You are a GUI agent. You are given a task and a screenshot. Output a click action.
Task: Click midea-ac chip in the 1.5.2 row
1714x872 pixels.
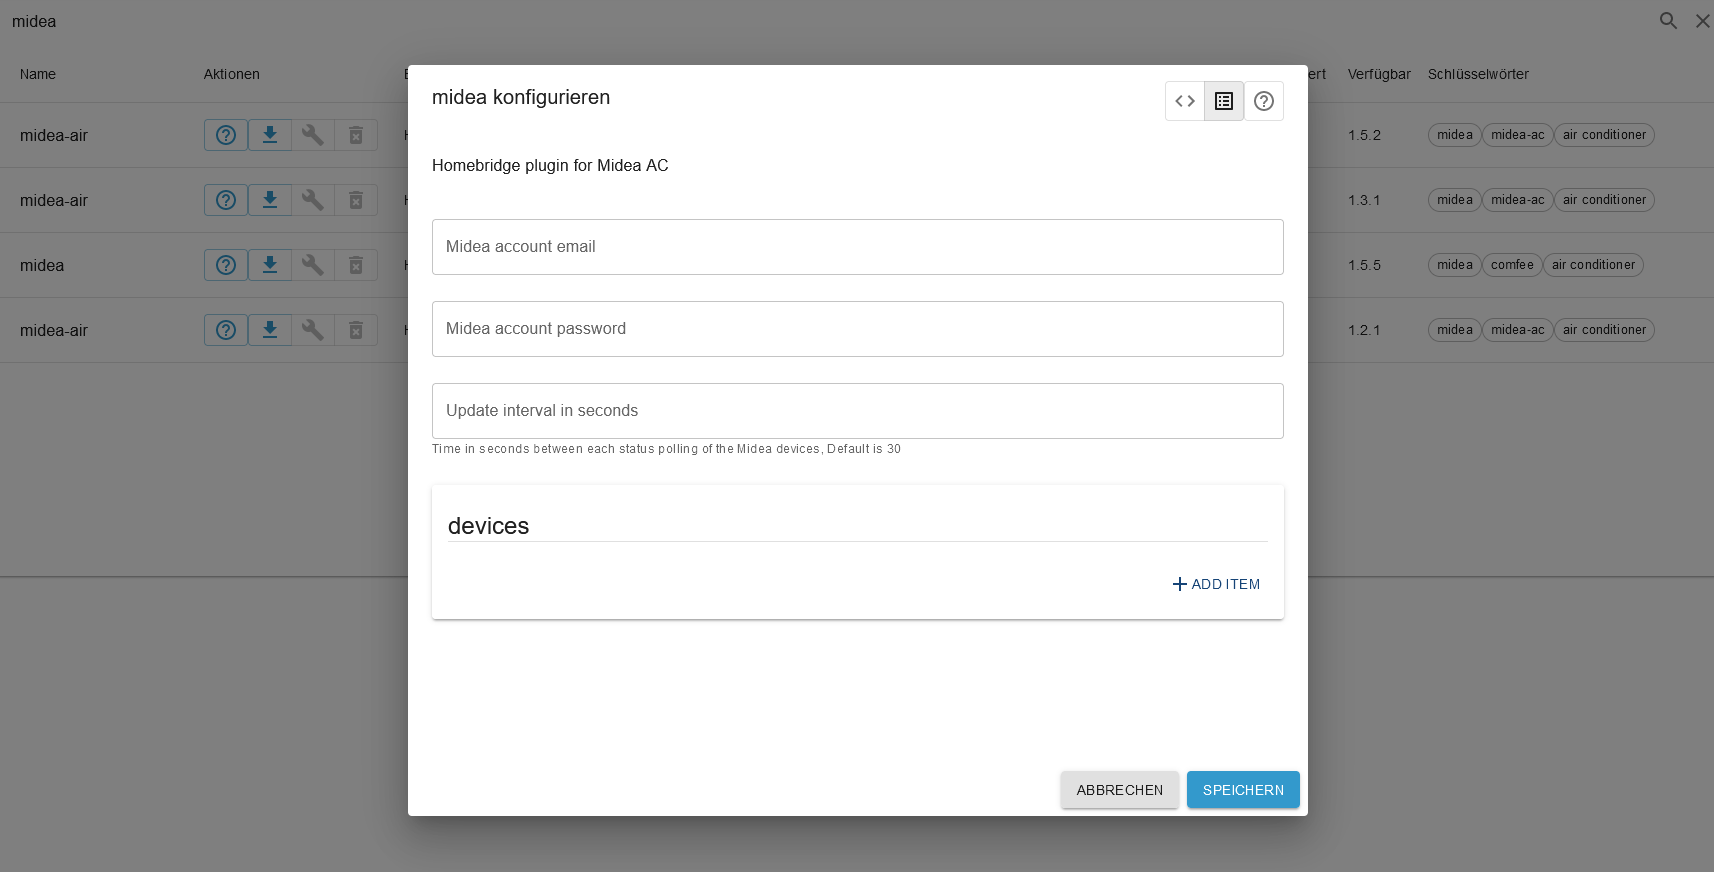click(x=1518, y=135)
